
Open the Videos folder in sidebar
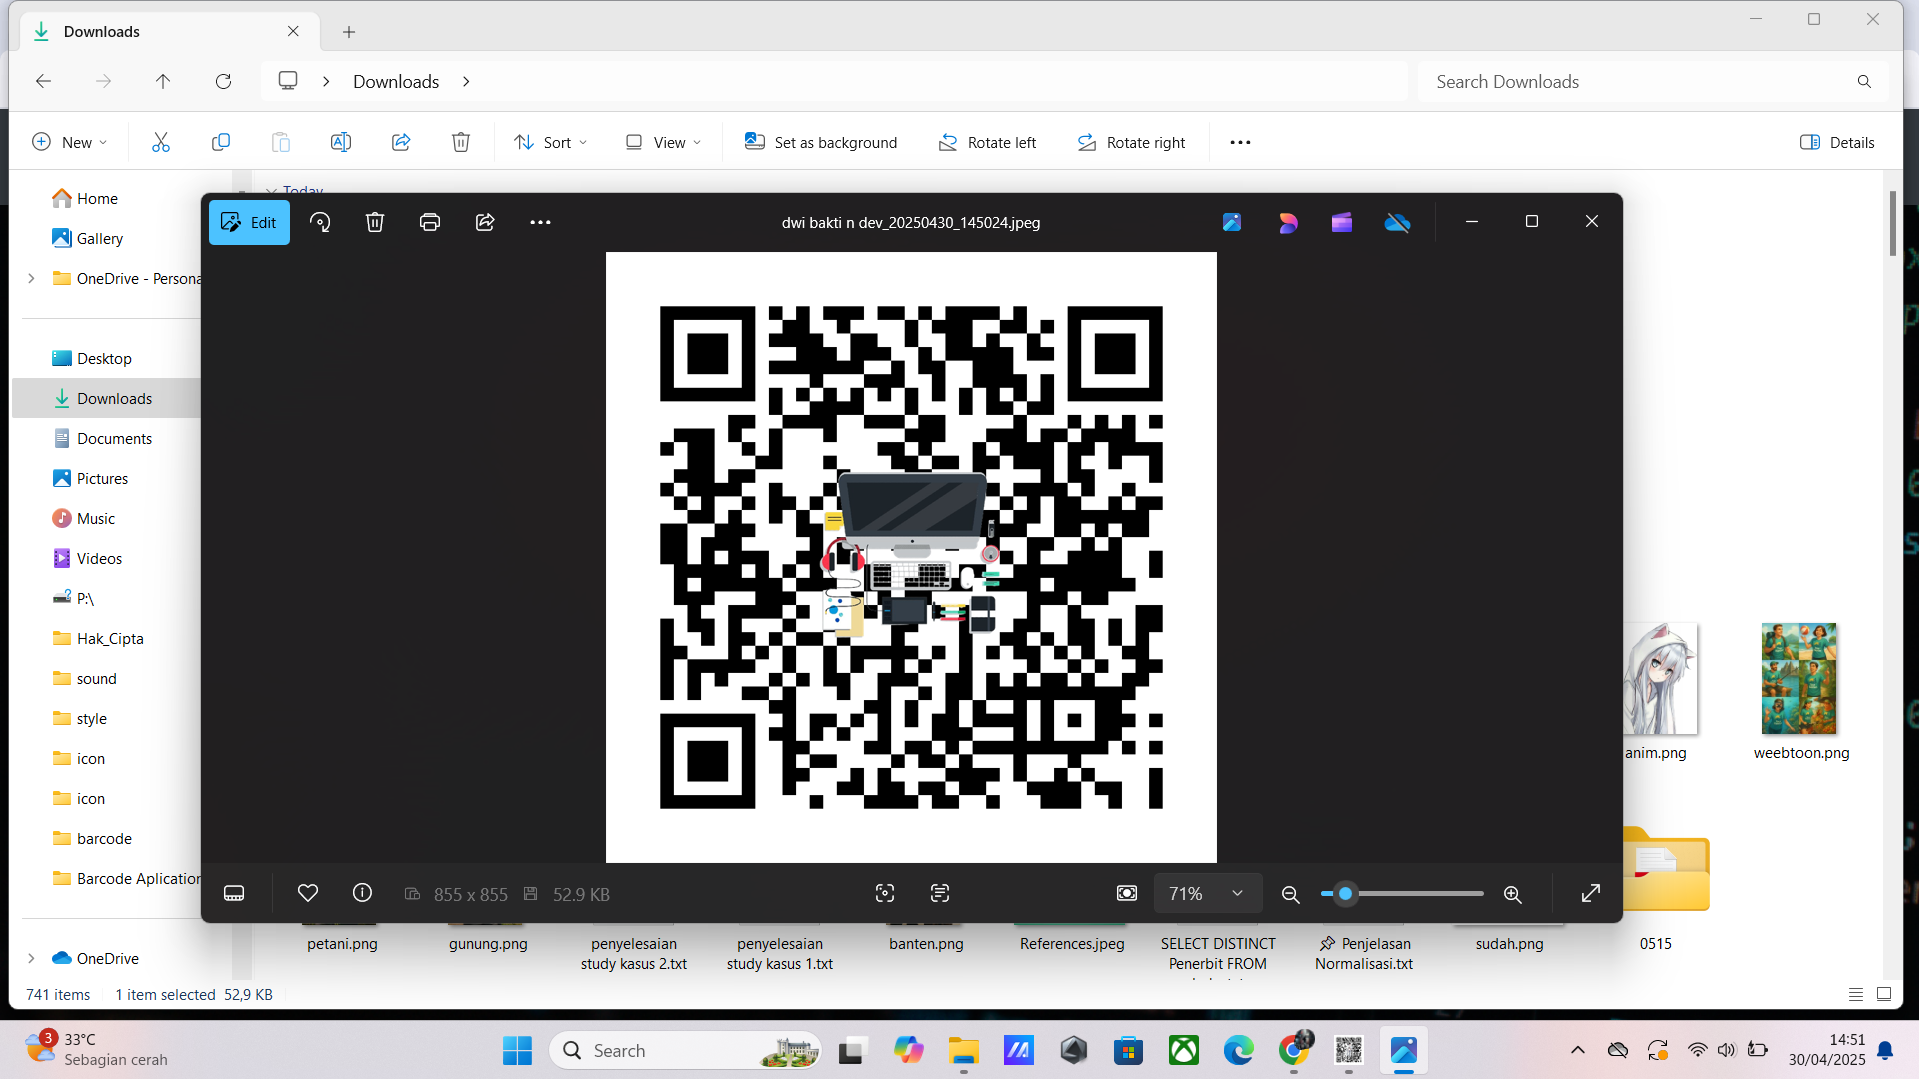tap(99, 558)
